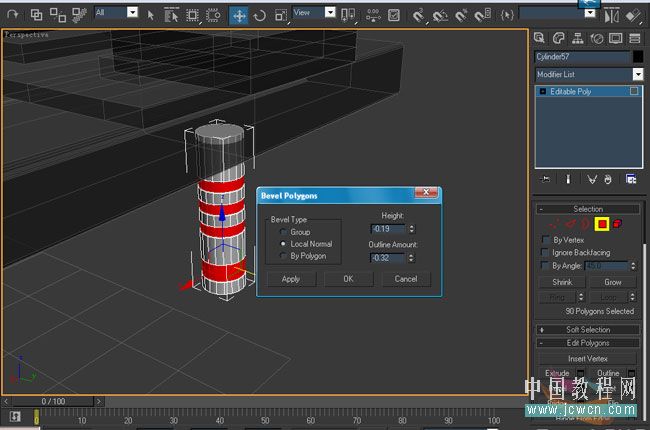Click the Mirror tool icon
This screenshot has height=430, width=650.
coord(611,16)
